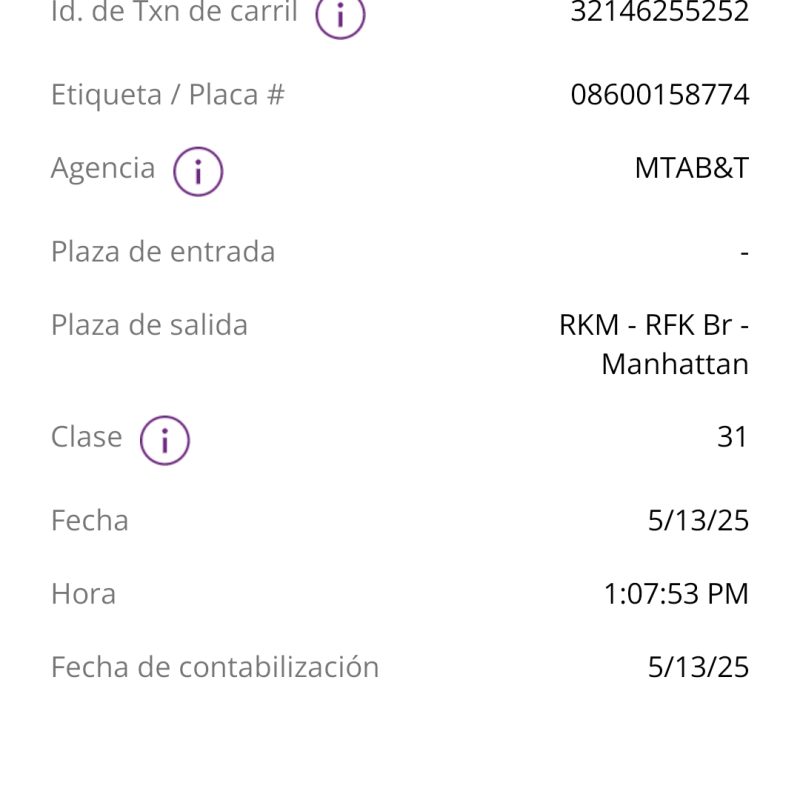
Task: Tap the Plaza de salida label
Action: [x=149, y=325]
